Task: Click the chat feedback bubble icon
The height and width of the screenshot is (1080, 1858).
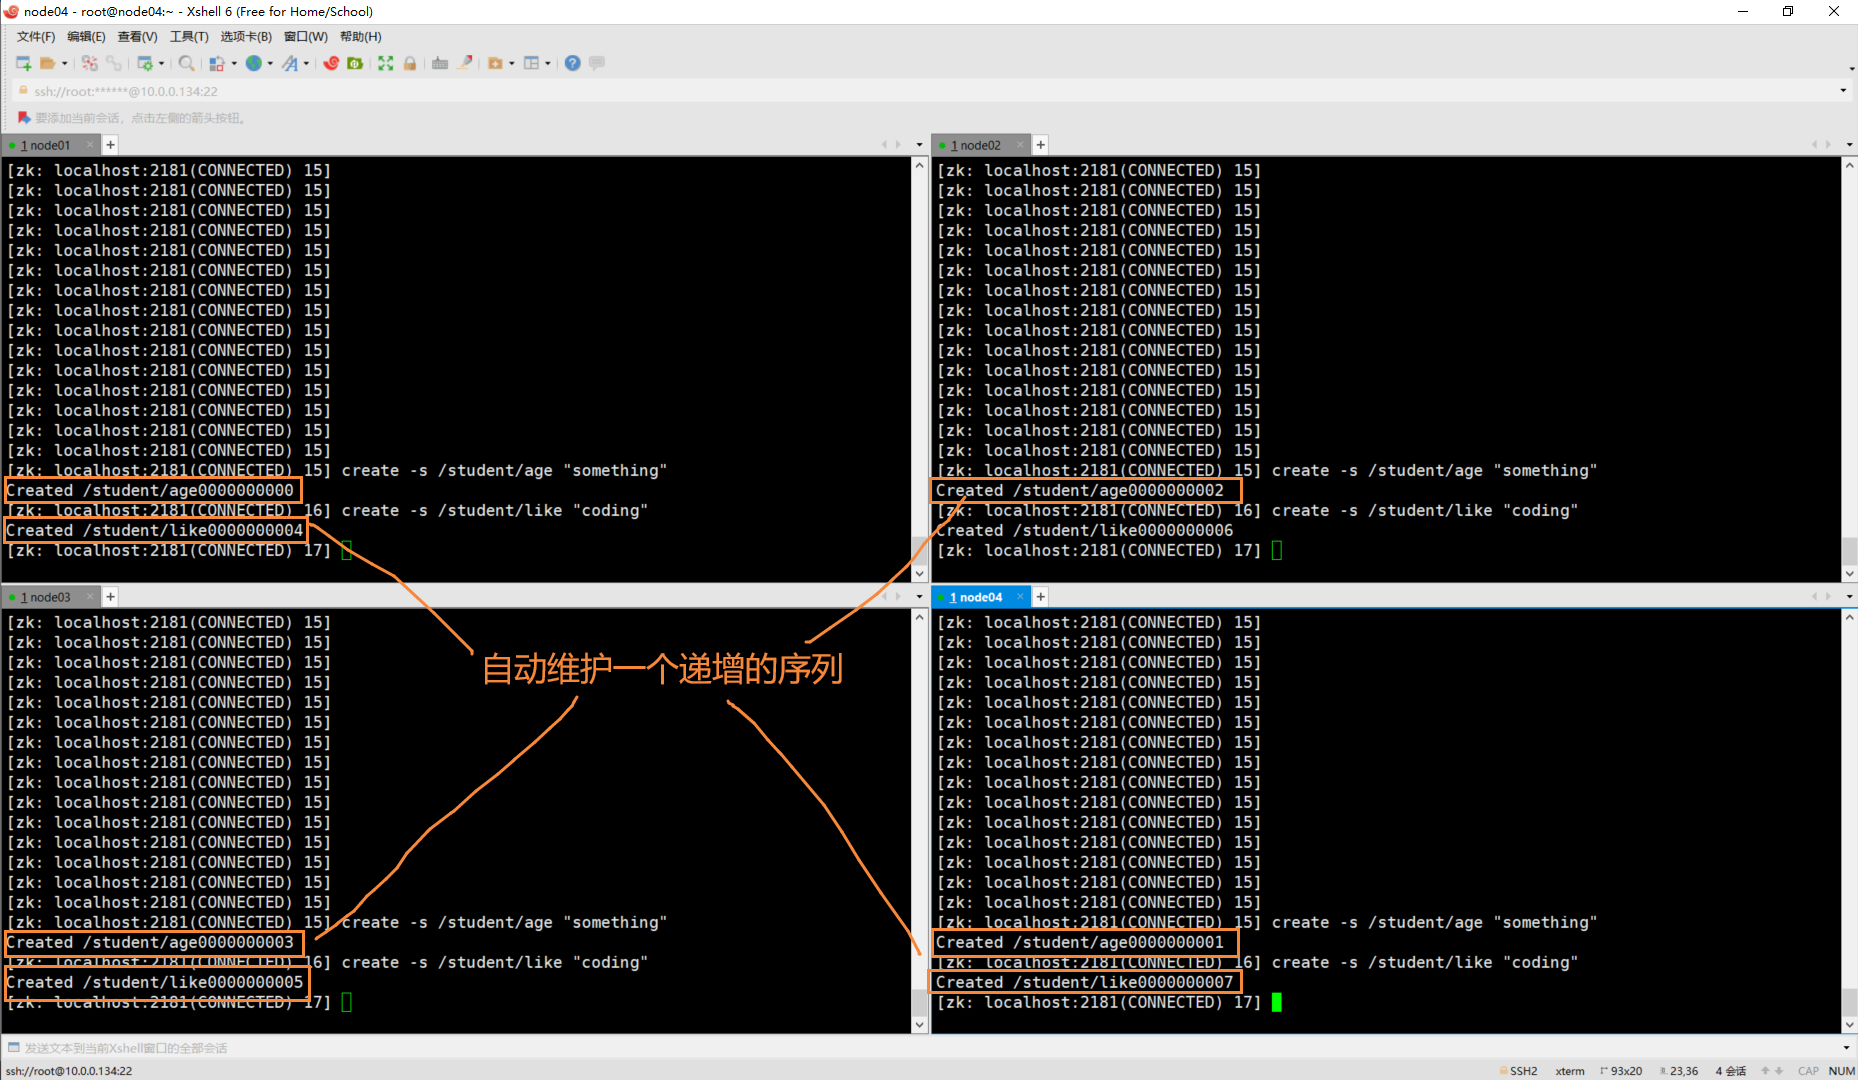Action: pos(597,63)
